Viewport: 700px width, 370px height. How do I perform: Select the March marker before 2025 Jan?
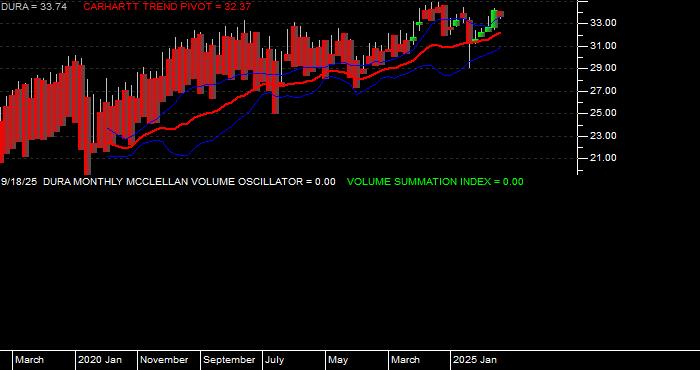click(x=405, y=360)
